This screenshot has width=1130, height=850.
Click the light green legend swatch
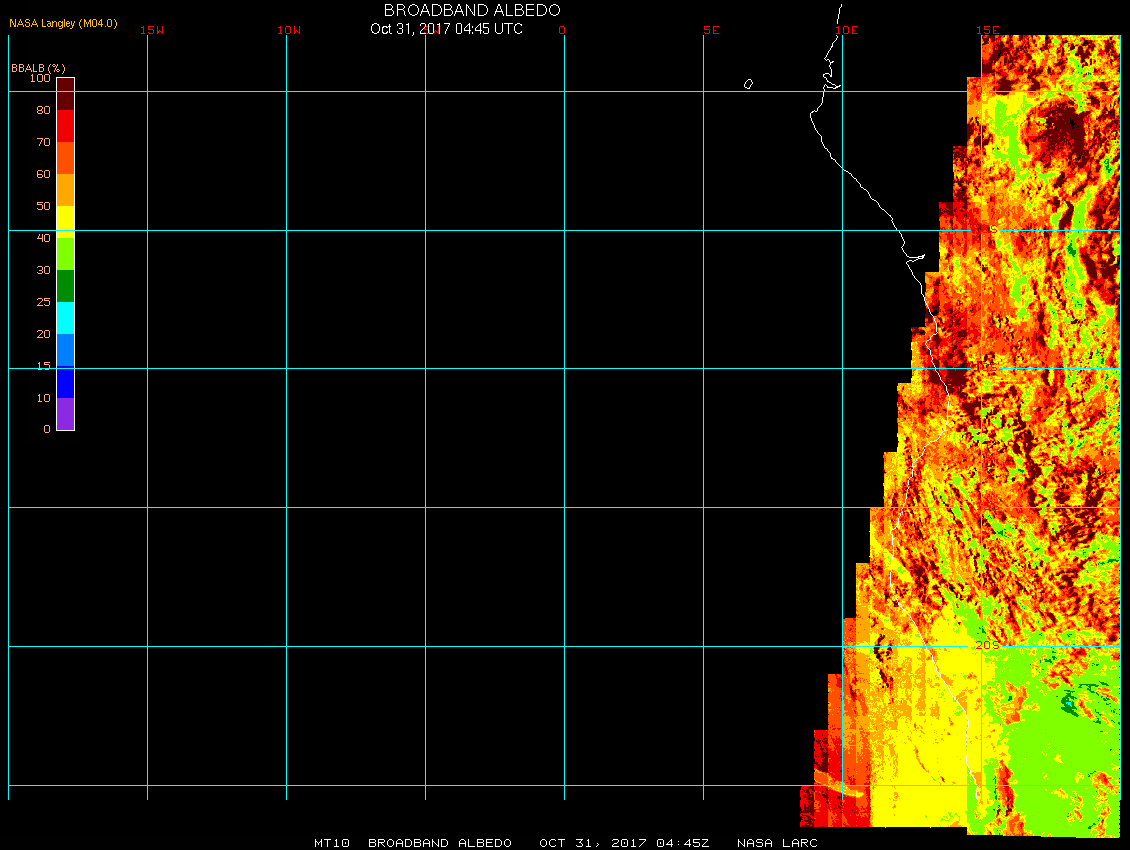coord(65,253)
